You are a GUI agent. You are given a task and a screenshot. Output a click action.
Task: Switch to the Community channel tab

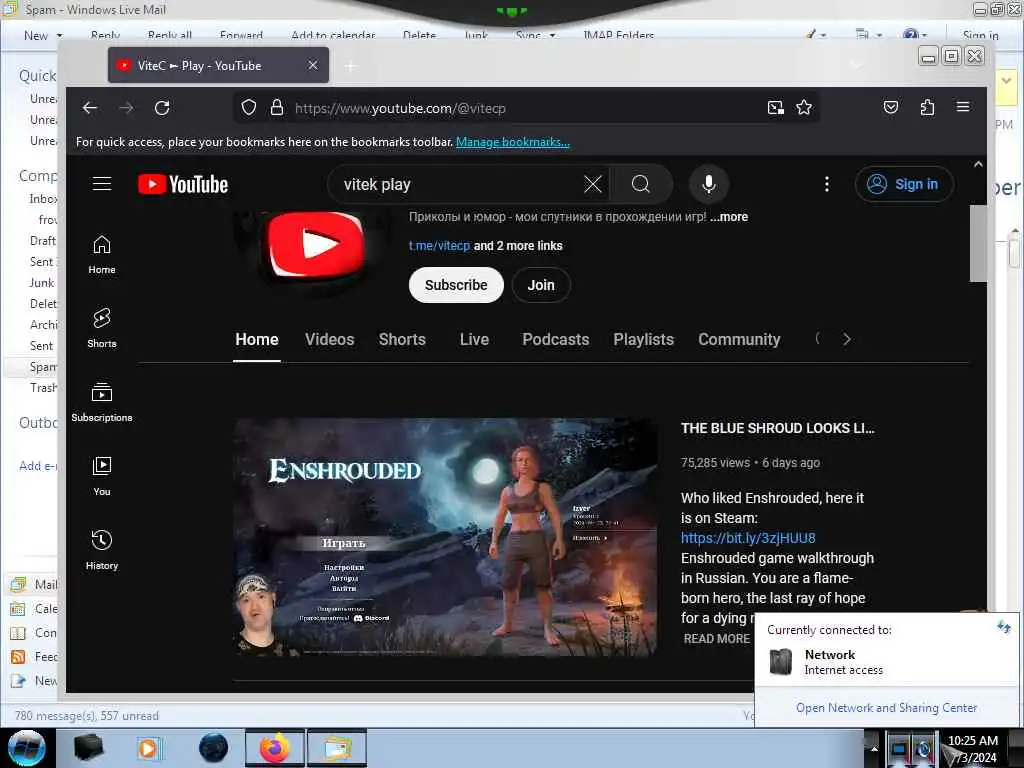click(739, 340)
